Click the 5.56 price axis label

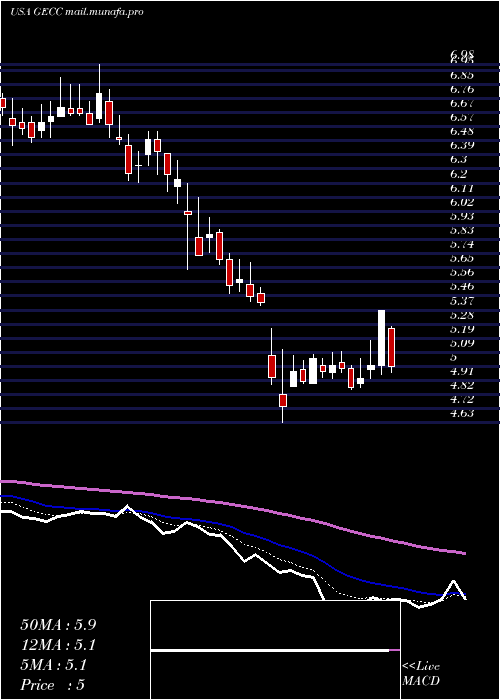(x=462, y=272)
